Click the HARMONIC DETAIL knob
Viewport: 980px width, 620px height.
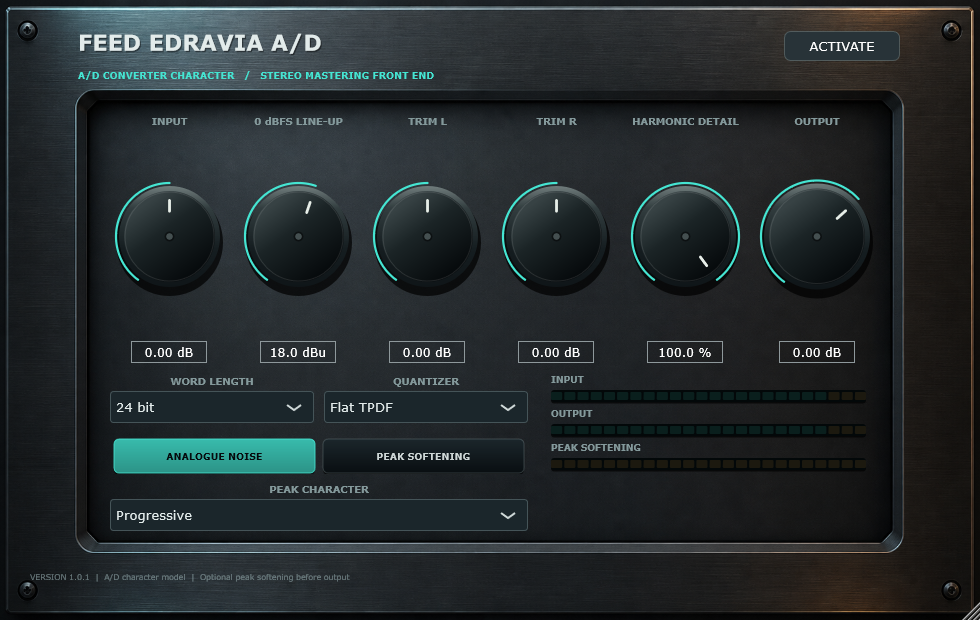tap(686, 237)
